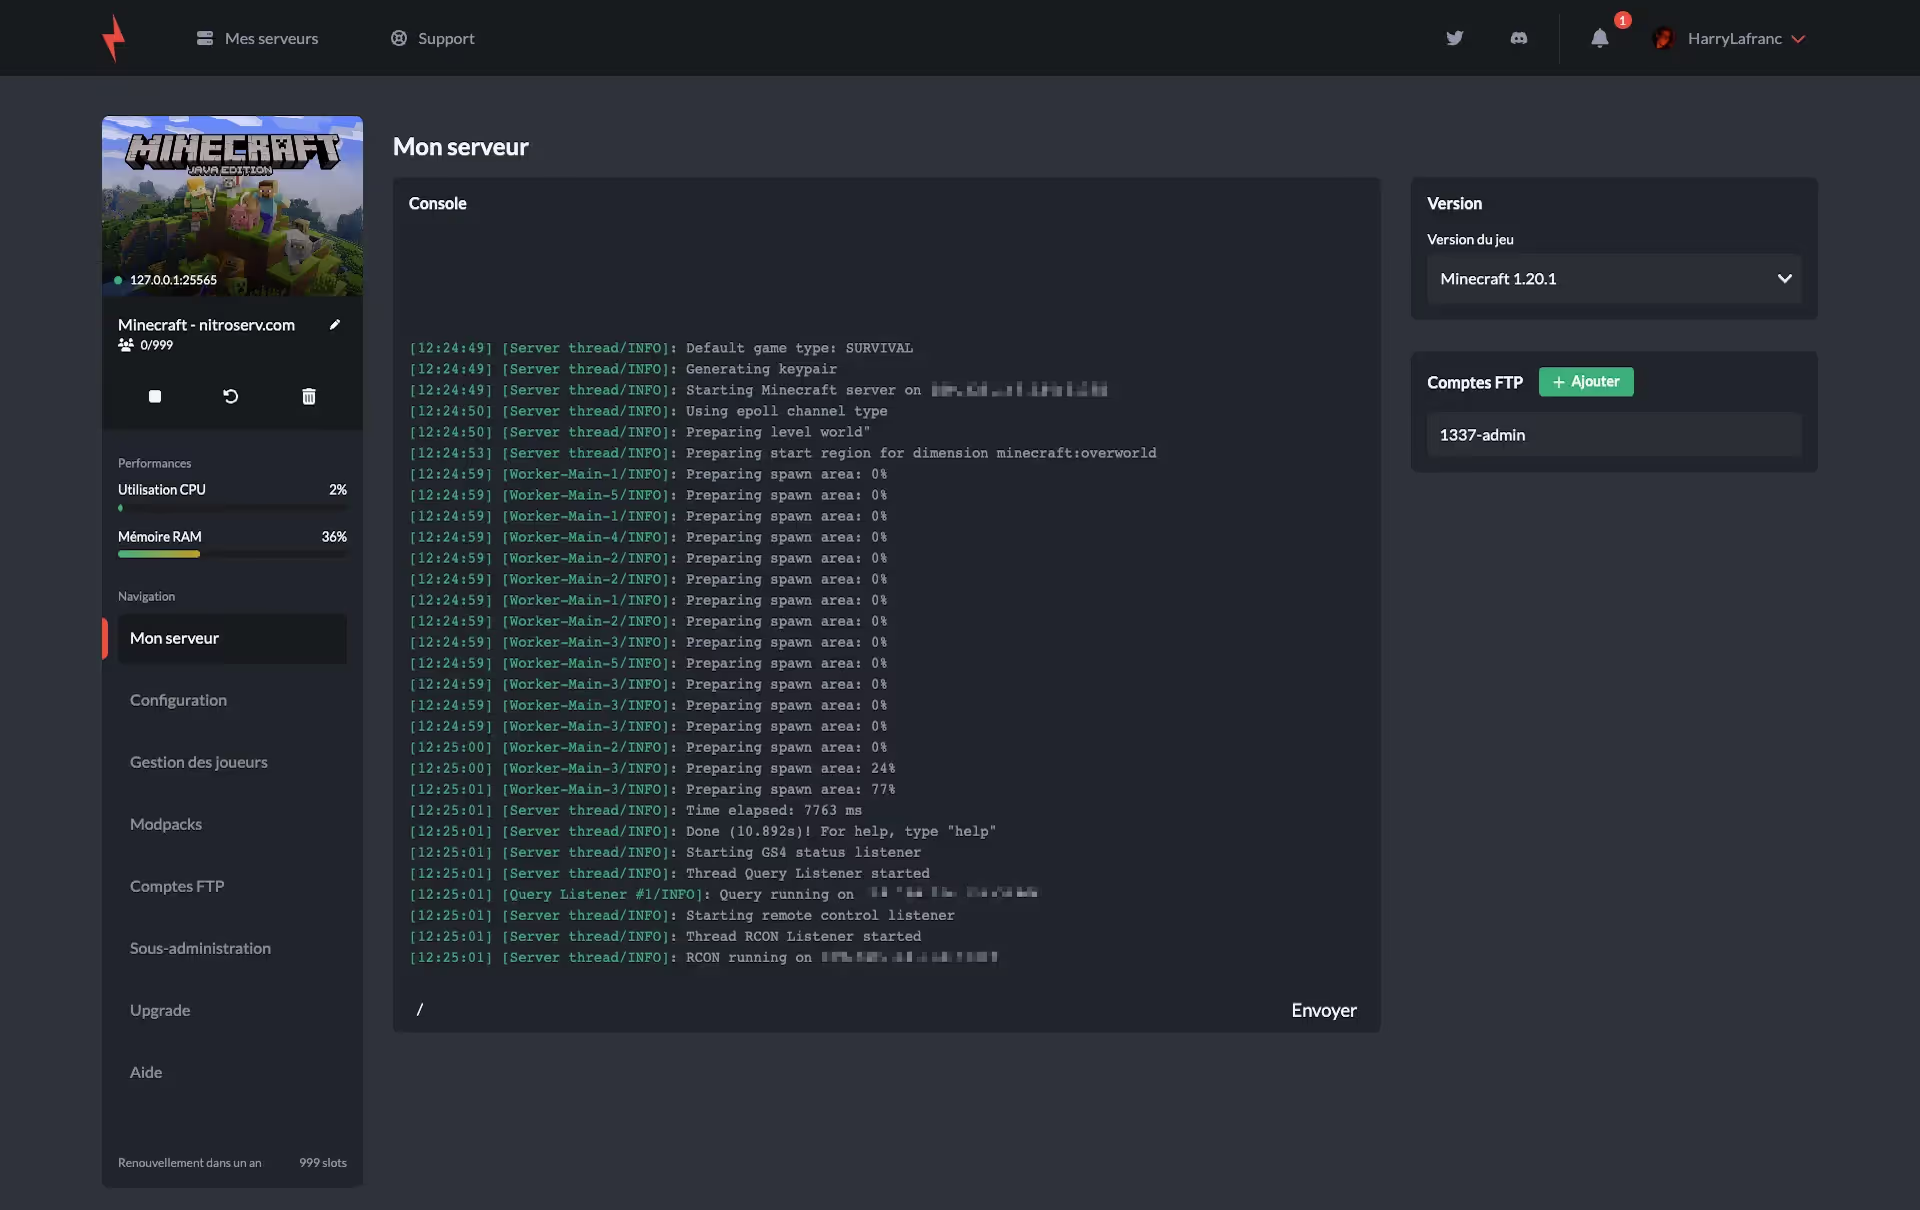Click the RAM 36% value

(334, 537)
